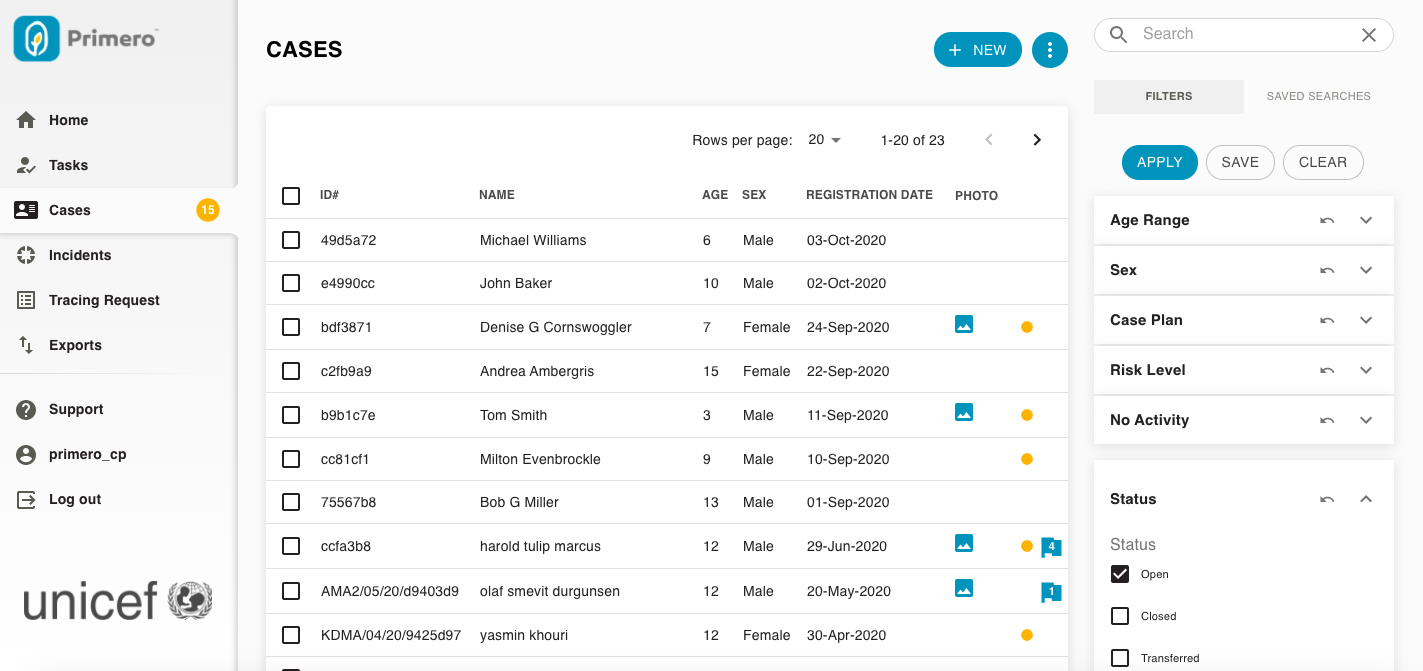
Task: Open photo for Denise G Cornswoggler
Action: (964, 324)
